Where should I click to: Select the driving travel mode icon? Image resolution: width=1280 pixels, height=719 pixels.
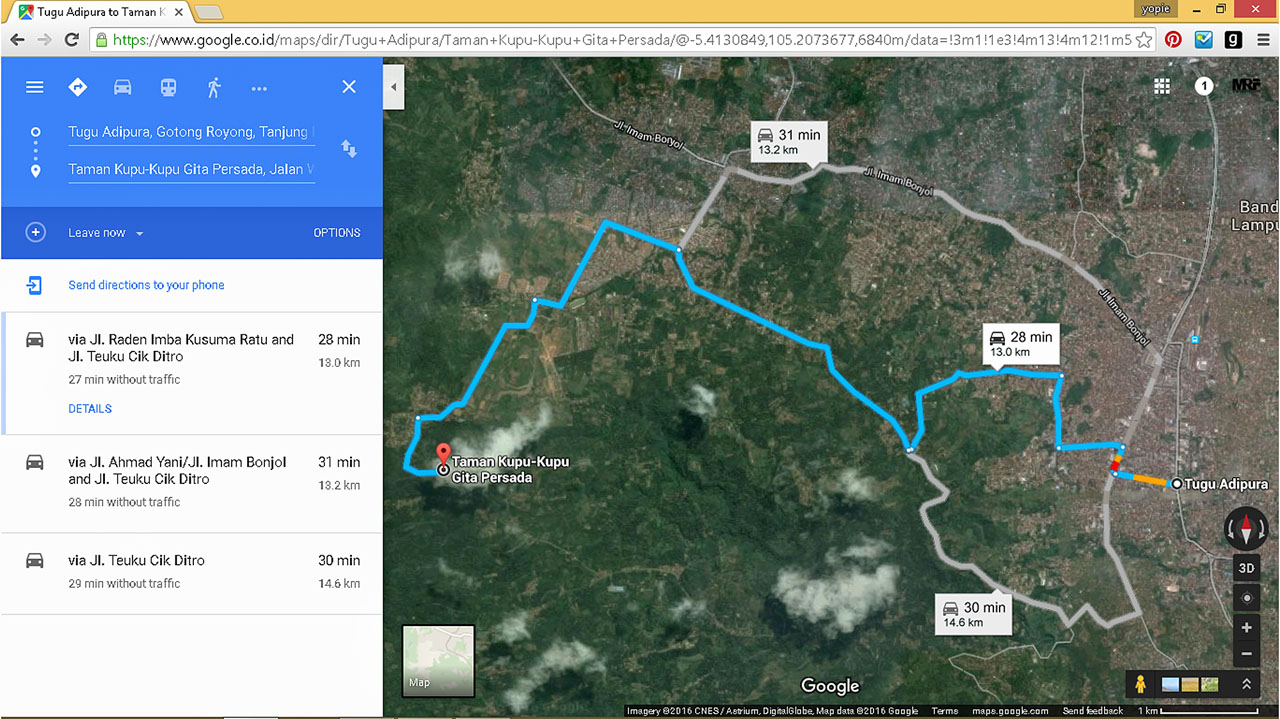(122, 87)
